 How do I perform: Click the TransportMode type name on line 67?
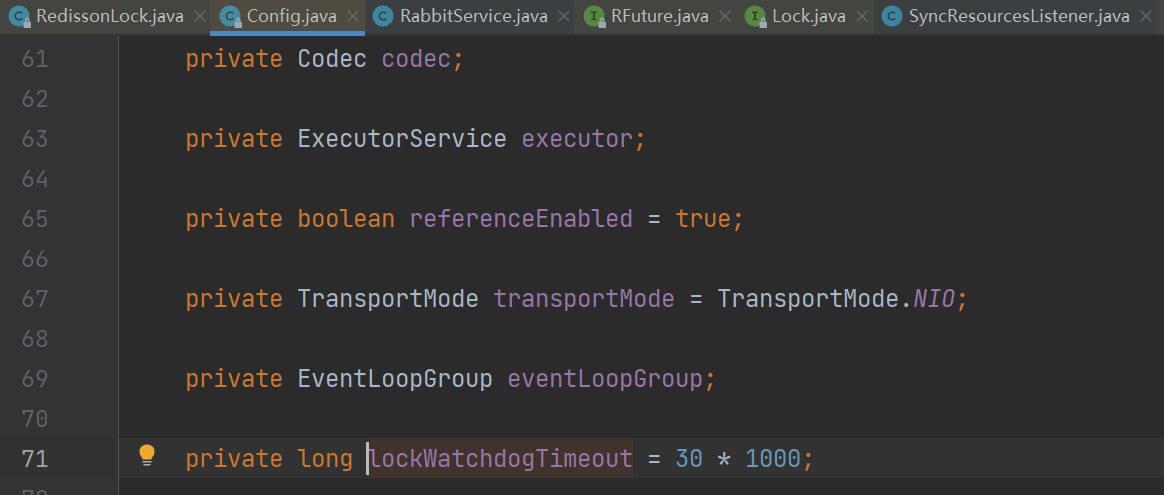pos(388,298)
